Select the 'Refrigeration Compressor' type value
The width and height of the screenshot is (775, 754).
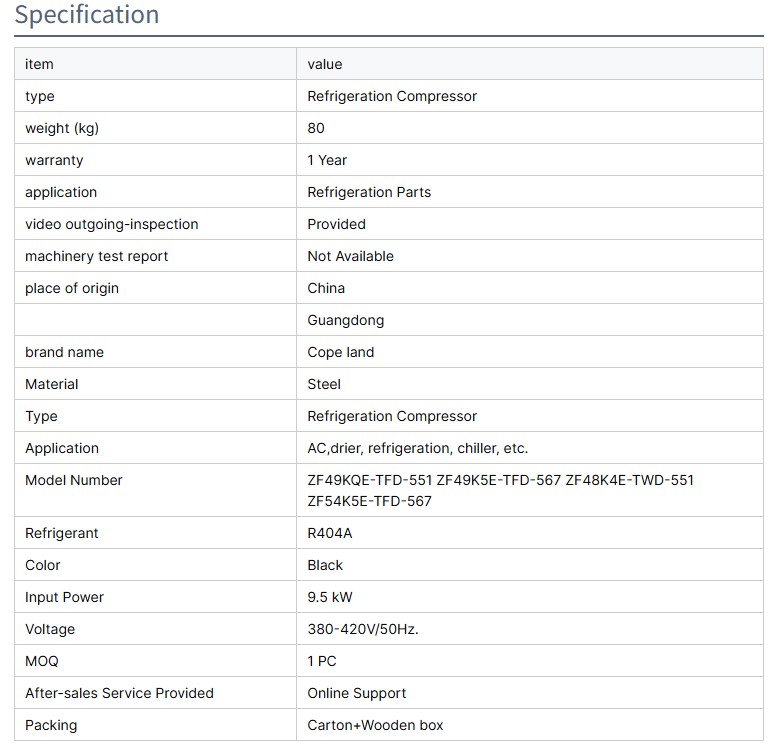point(392,96)
